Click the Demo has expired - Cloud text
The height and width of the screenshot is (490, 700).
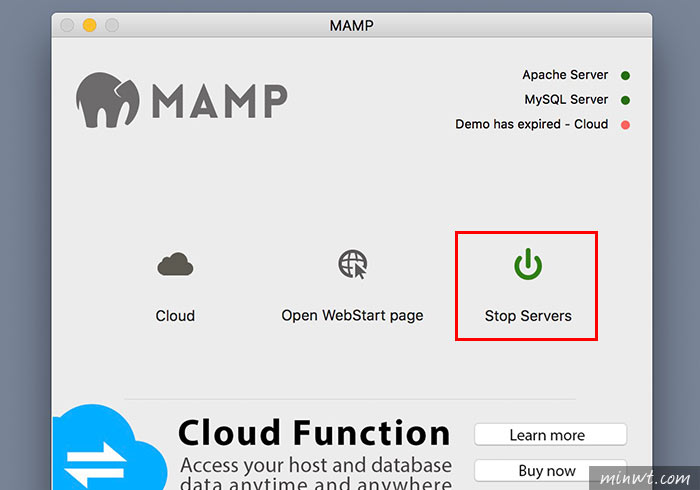coord(532,124)
